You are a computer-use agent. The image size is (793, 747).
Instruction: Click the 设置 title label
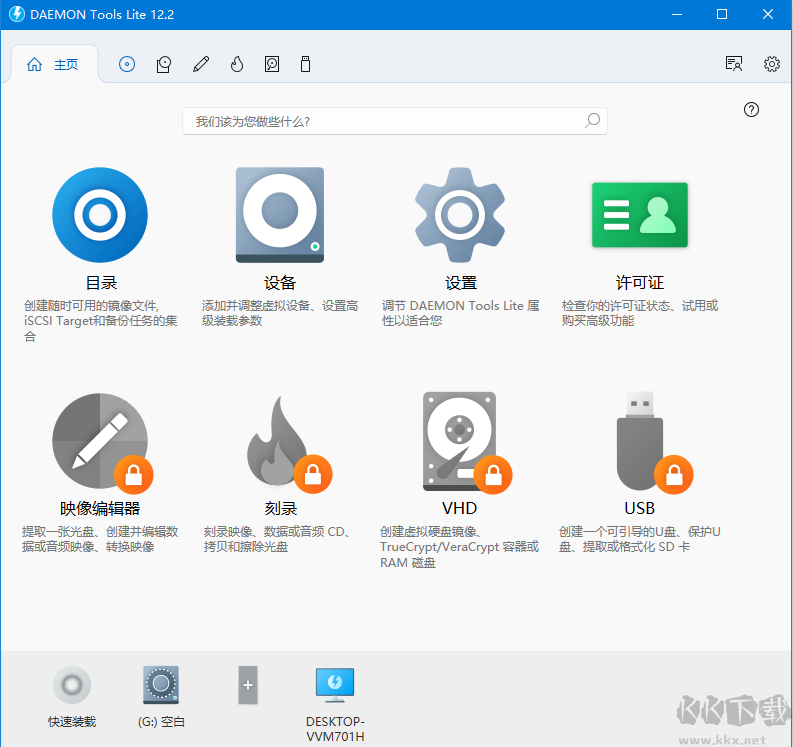(x=461, y=283)
